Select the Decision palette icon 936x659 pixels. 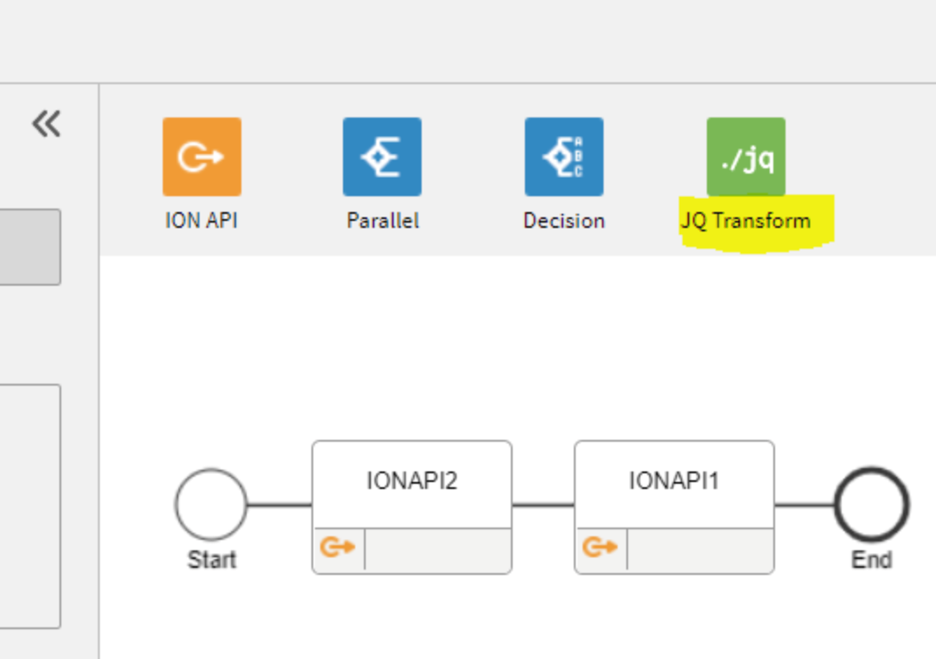pyautogui.click(x=564, y=157)
